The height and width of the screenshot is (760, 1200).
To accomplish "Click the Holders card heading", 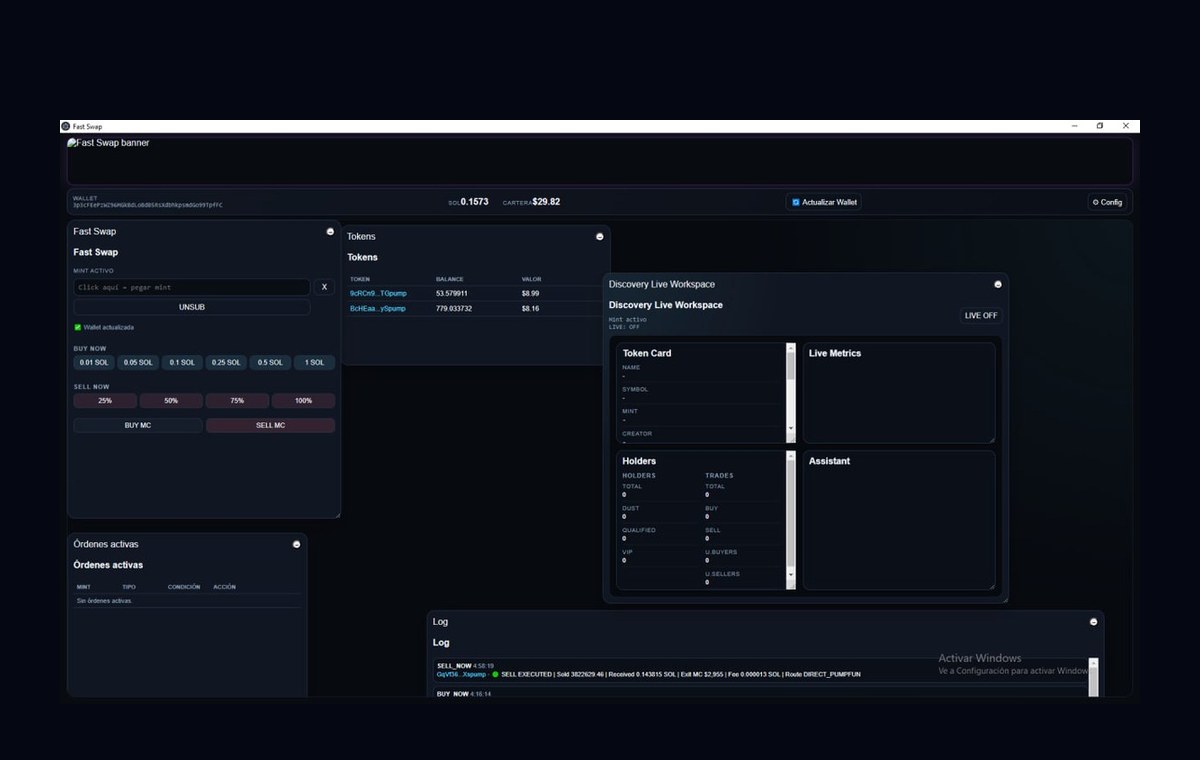I will (639, 461).
